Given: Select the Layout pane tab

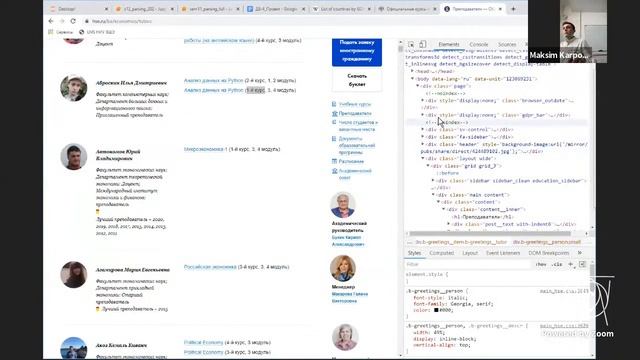Looking at the screenshot, I should pyautogui.click(x=470, y=253).
